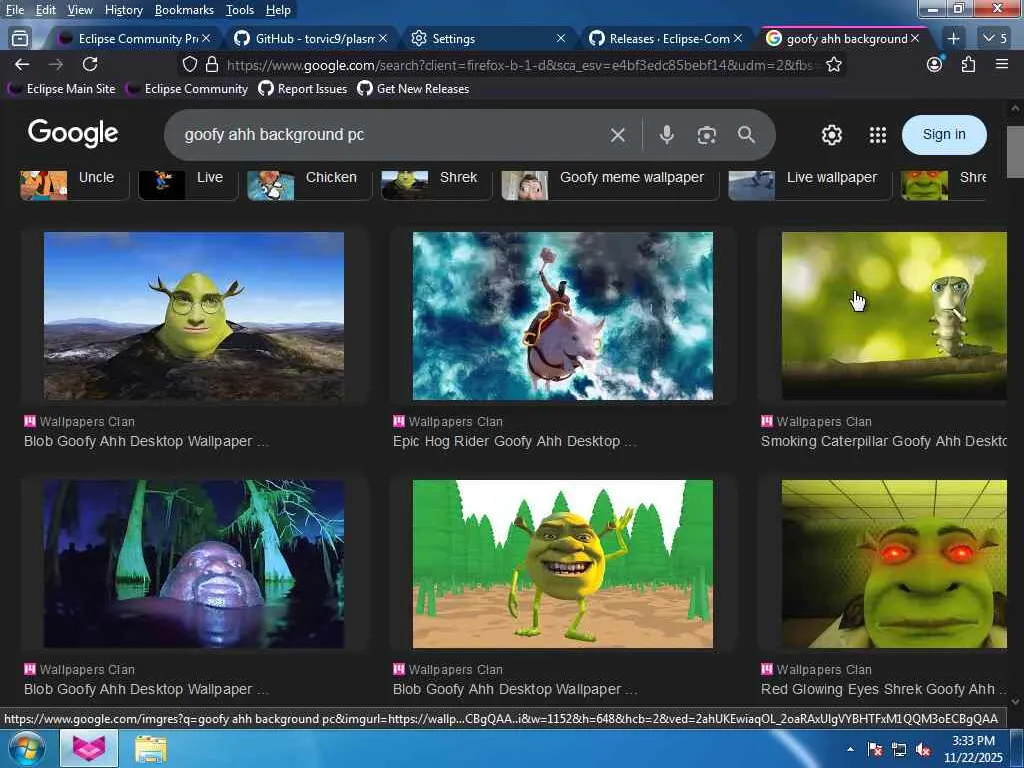Reload the current page
Viewport: 1024px width, 768px height.
click(90, 64)
